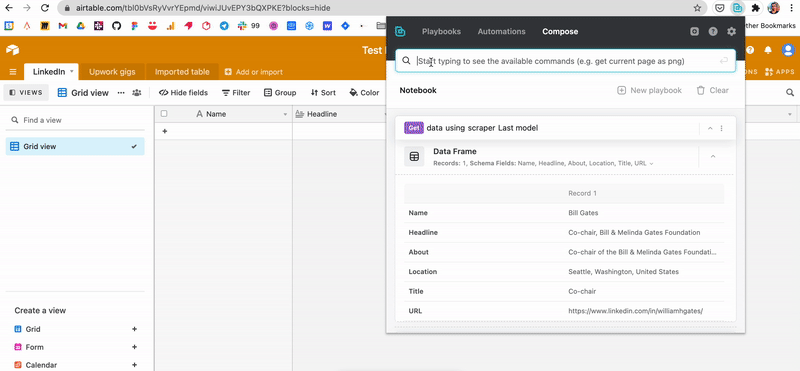
Task: Click Hide fields button
Action: (x=183, y=92)
